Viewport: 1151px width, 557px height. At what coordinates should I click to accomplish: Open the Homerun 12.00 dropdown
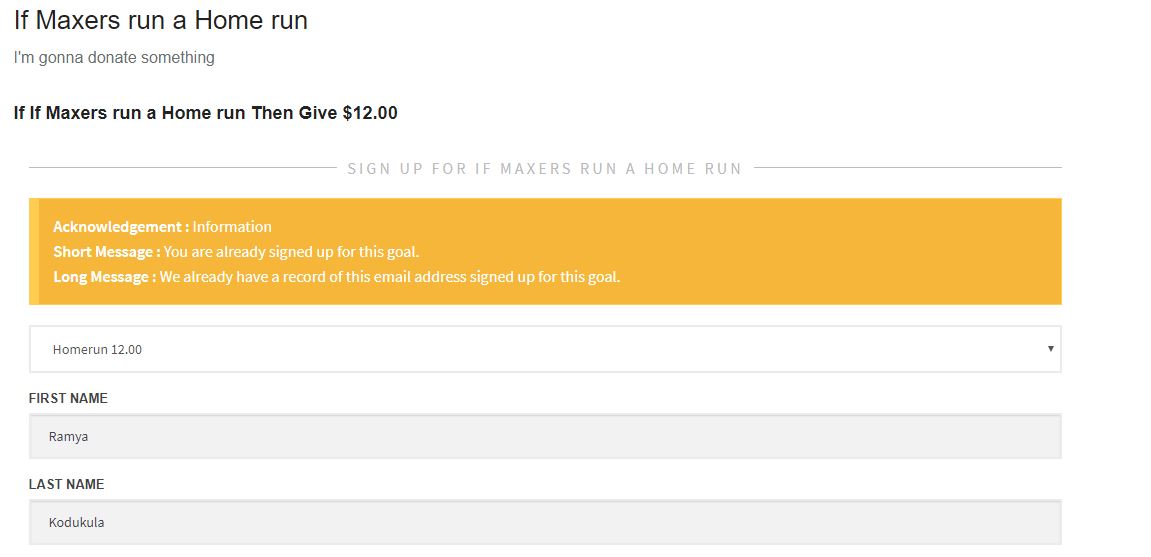[x=545, y=349]
